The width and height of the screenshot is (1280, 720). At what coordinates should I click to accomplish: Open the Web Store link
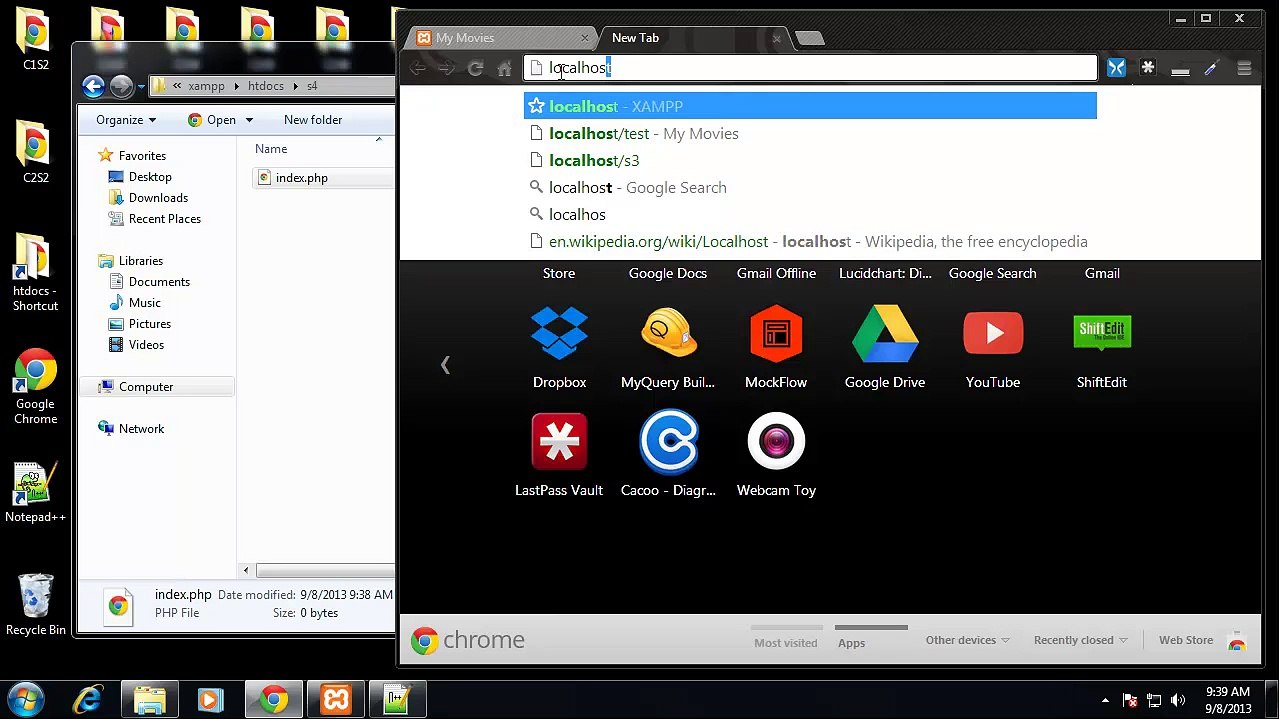[x=1186, y=640]
